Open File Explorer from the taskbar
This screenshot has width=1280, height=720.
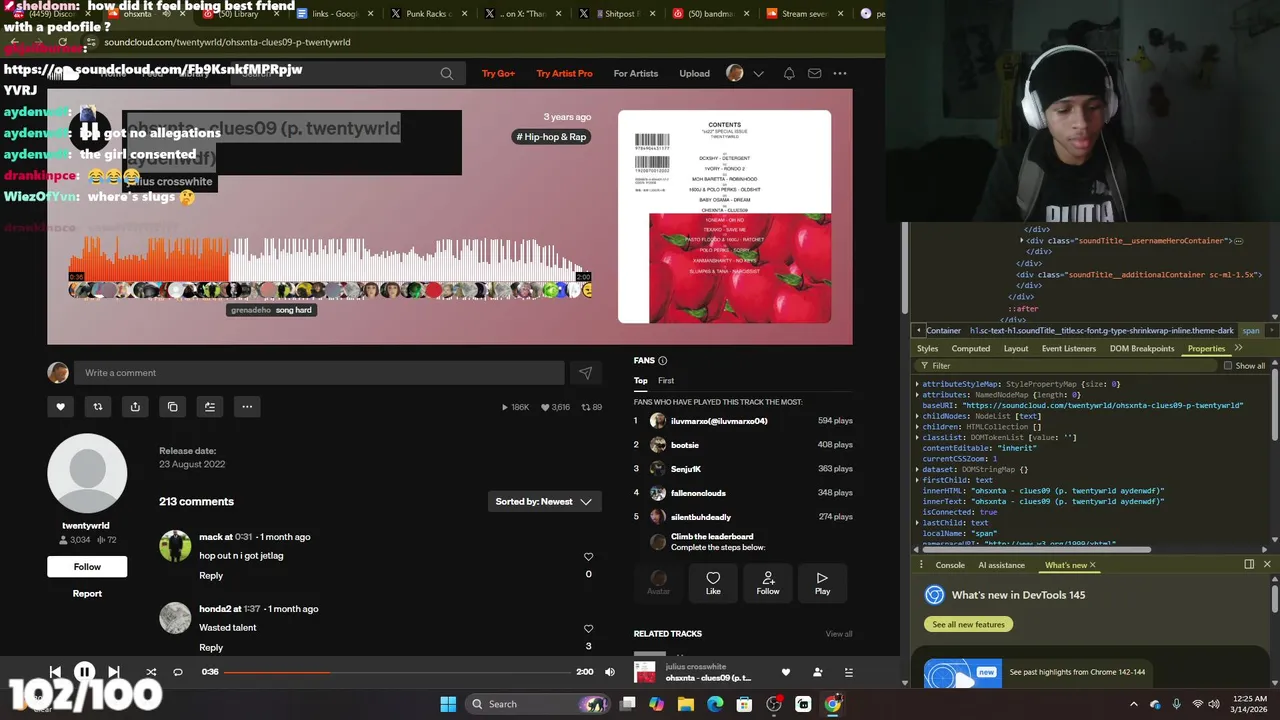(686, 704)
